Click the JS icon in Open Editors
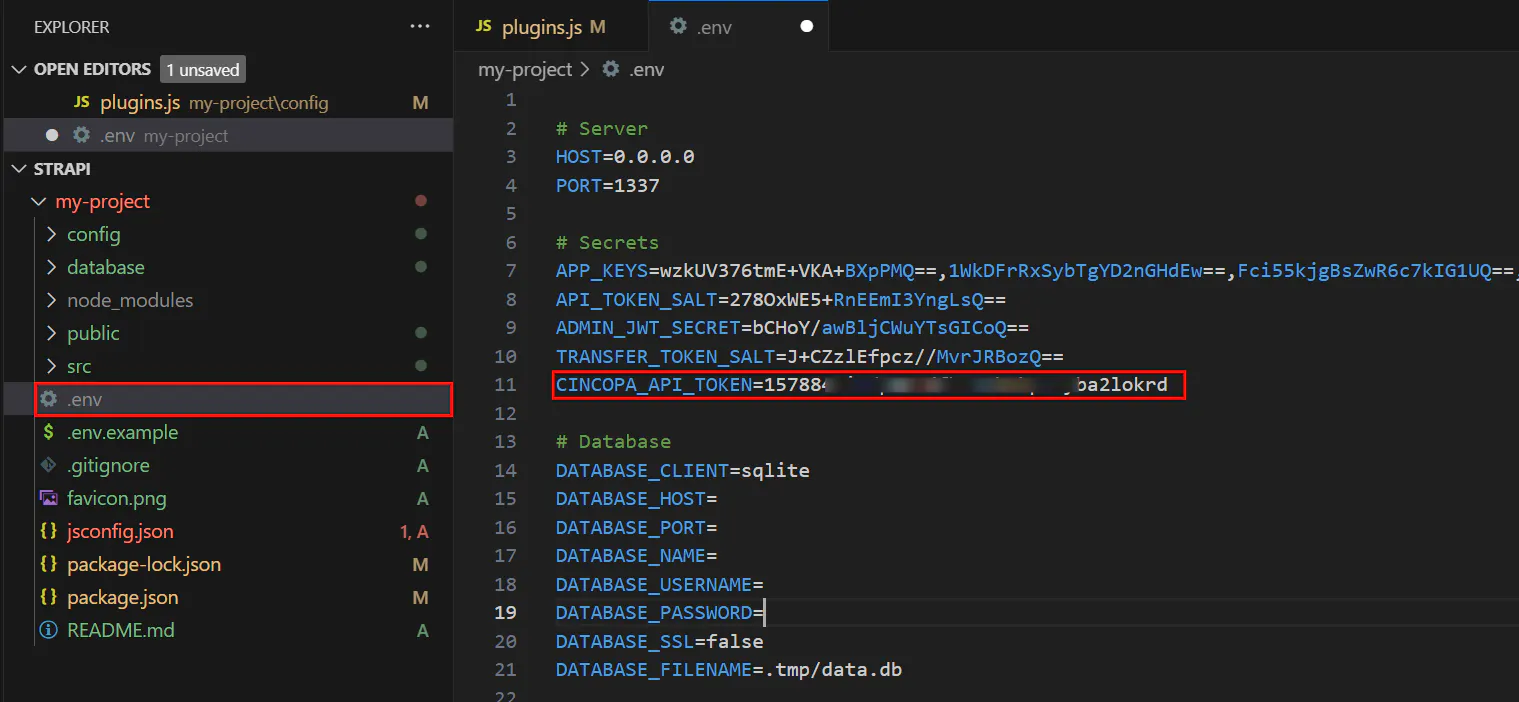The height and width of the screenshot is (702, 1519). point(82,102)
